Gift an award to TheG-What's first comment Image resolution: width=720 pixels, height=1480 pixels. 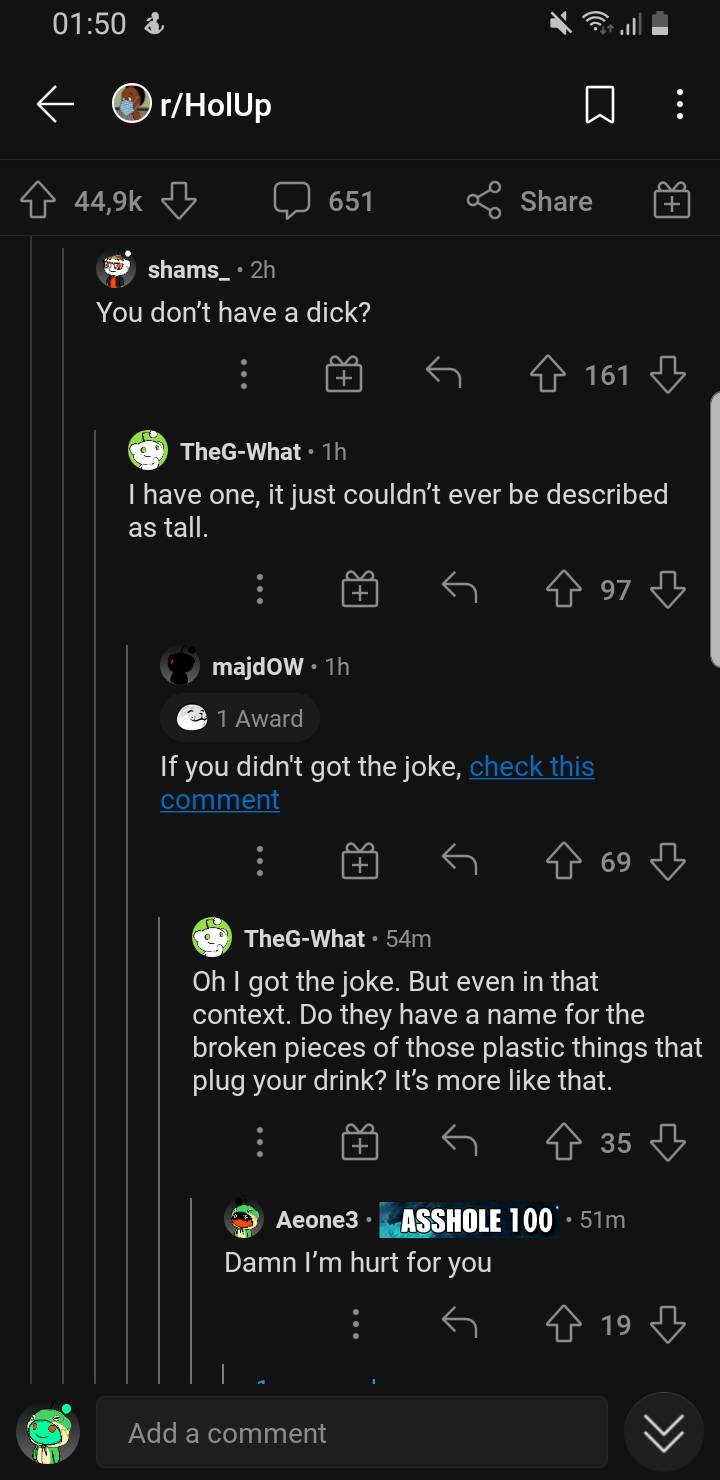(x=358, y=589)
